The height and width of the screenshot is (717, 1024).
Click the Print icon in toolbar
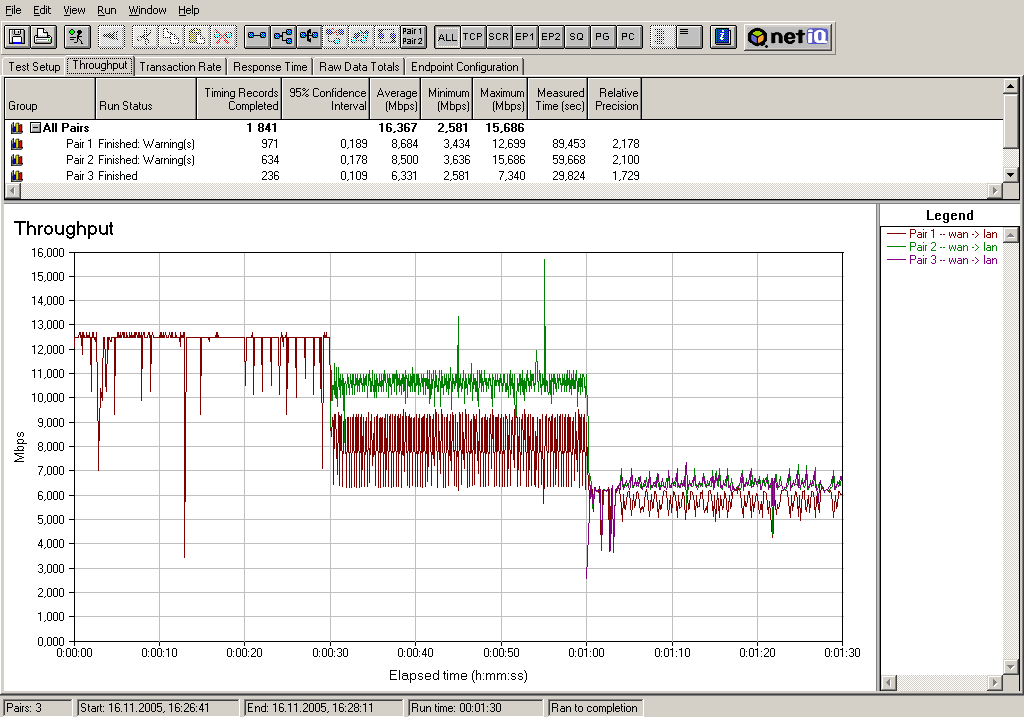click(x=42, y=37)
